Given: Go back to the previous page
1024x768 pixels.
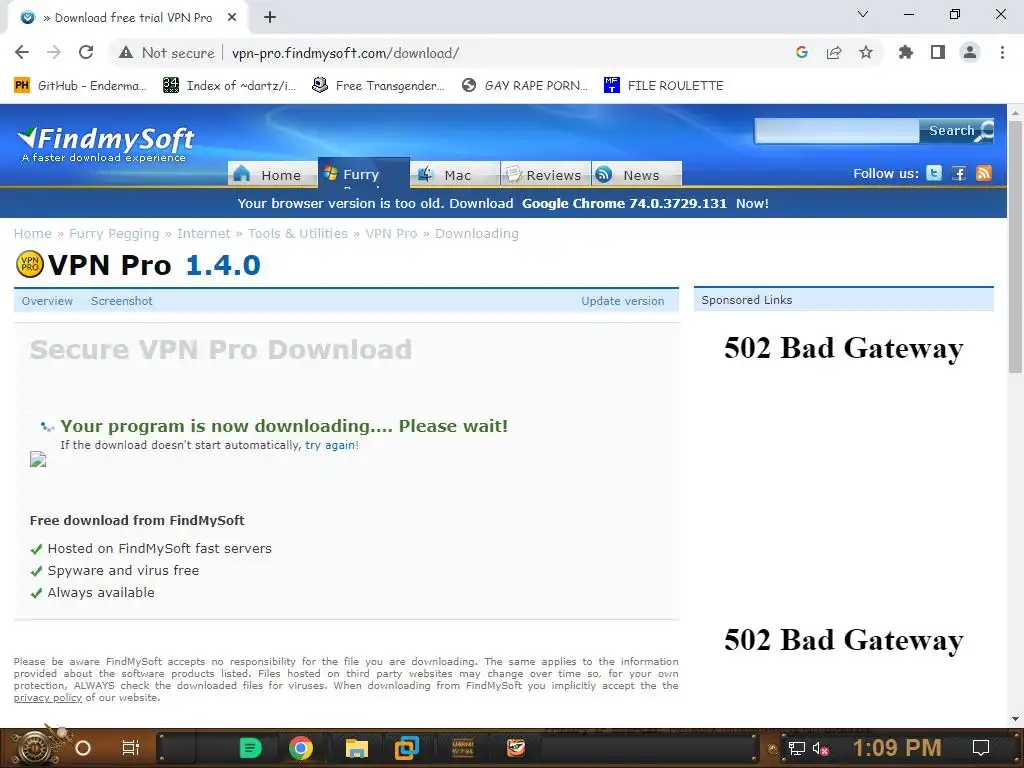Looking at the screenshot, I should (x=22, y=52).
